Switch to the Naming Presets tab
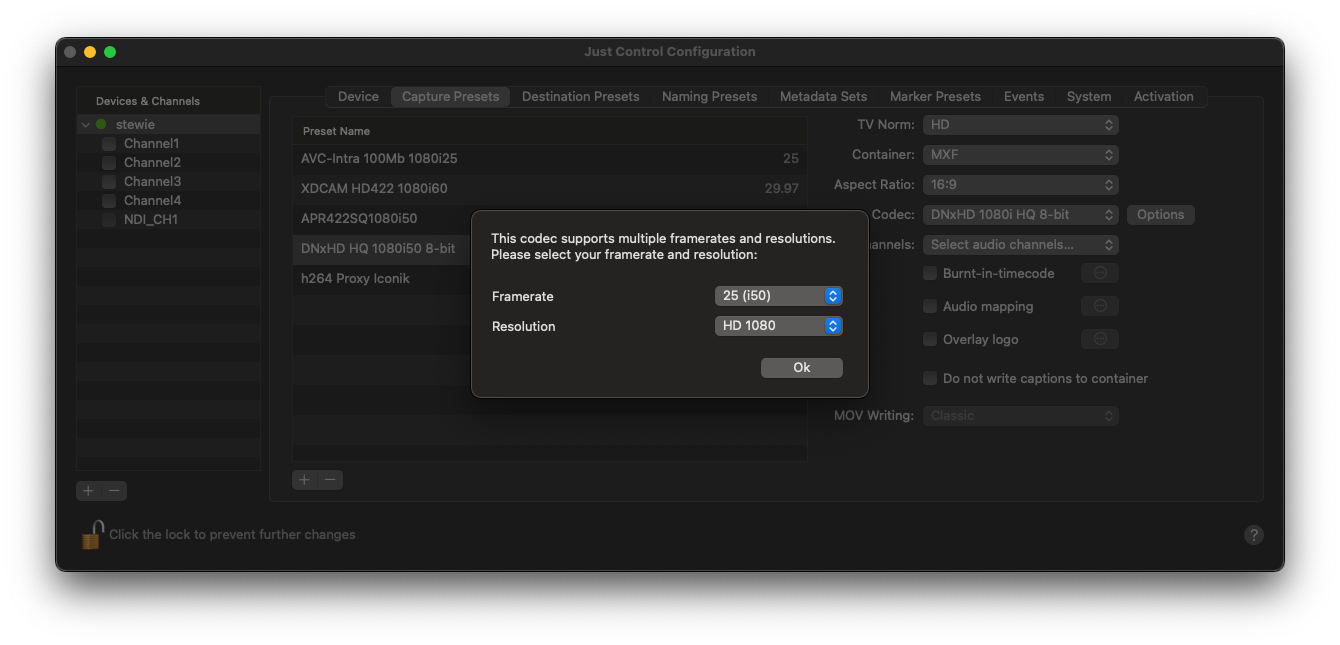Viewport: 1340px width, 645px height. (709, 97)
